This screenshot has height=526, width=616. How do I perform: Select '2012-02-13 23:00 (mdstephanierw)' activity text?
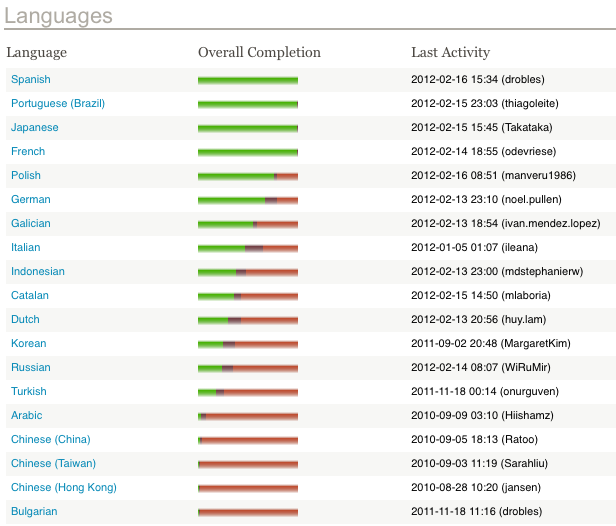(497, 271)
